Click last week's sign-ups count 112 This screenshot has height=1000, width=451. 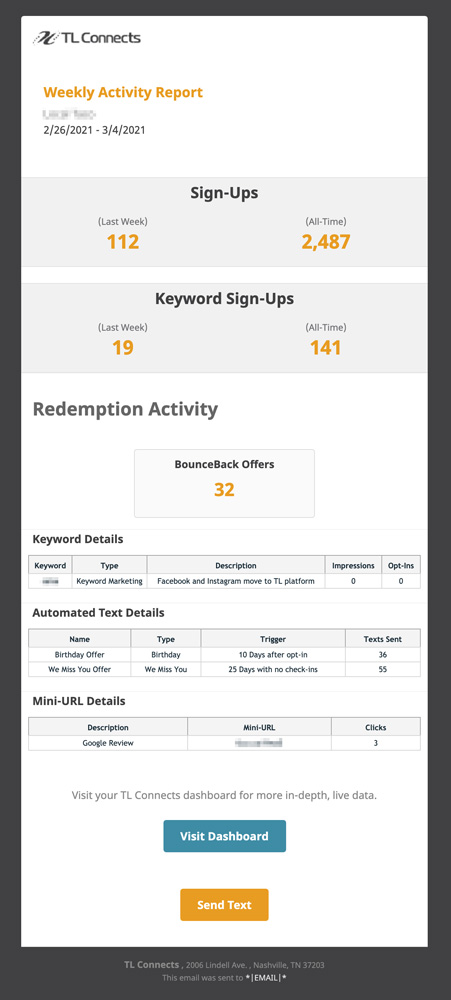[123, 242]
